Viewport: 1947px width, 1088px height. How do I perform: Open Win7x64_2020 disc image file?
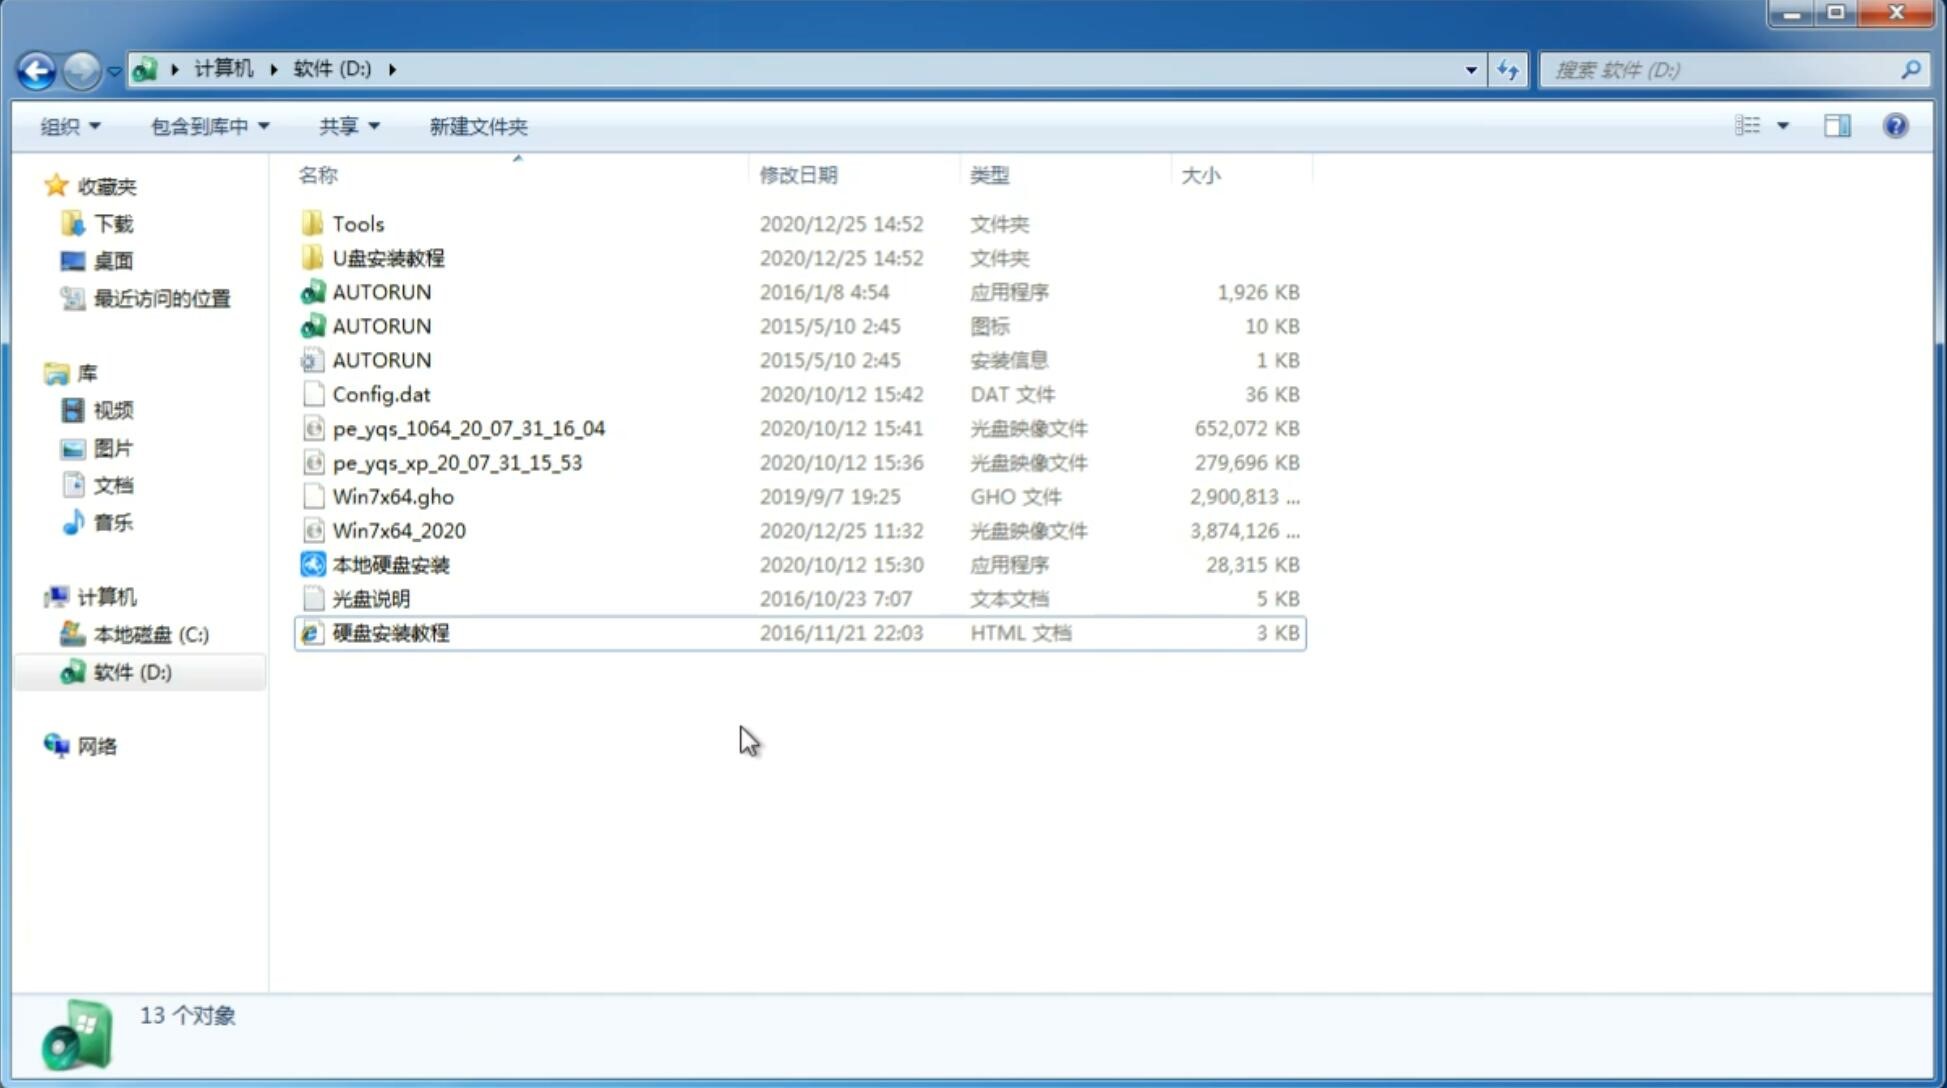pyautogui.click(x=400, y=531)
